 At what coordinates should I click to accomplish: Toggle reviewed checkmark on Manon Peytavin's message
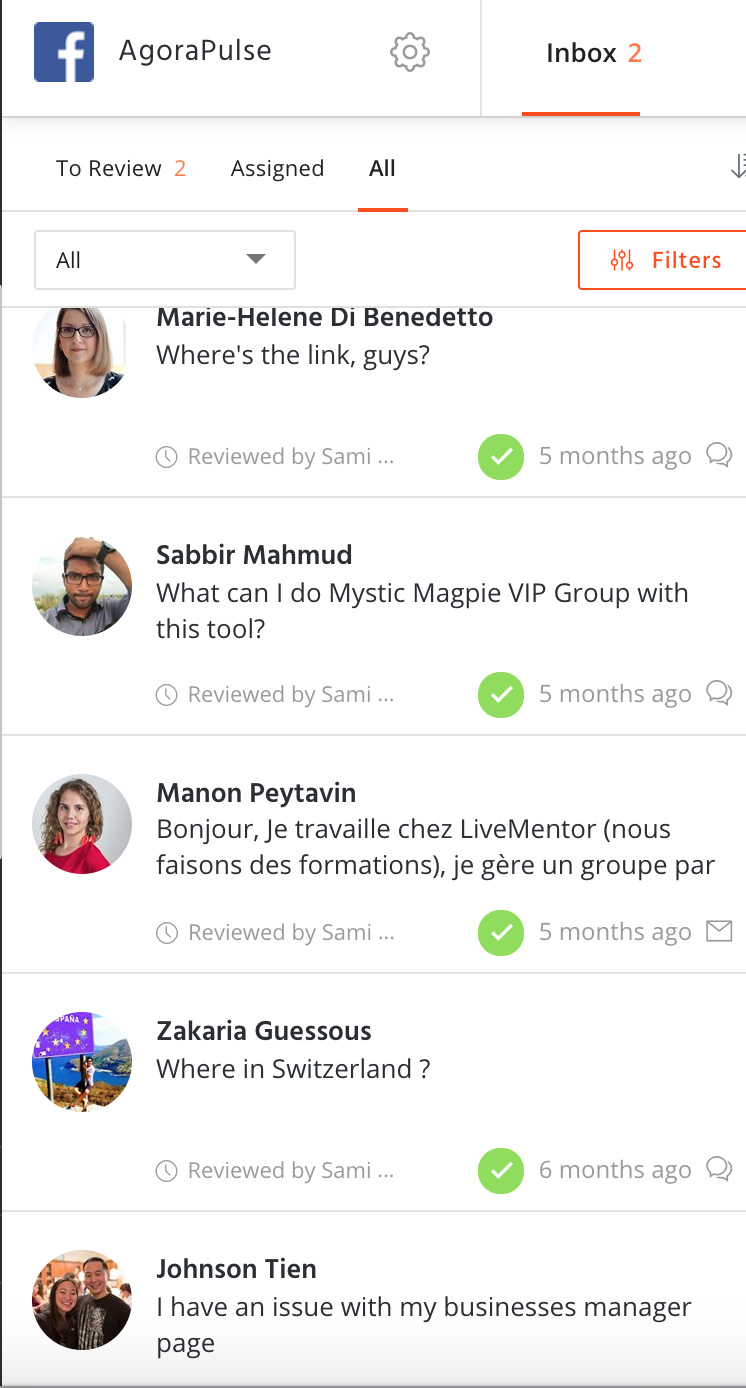tap(501, 933)
